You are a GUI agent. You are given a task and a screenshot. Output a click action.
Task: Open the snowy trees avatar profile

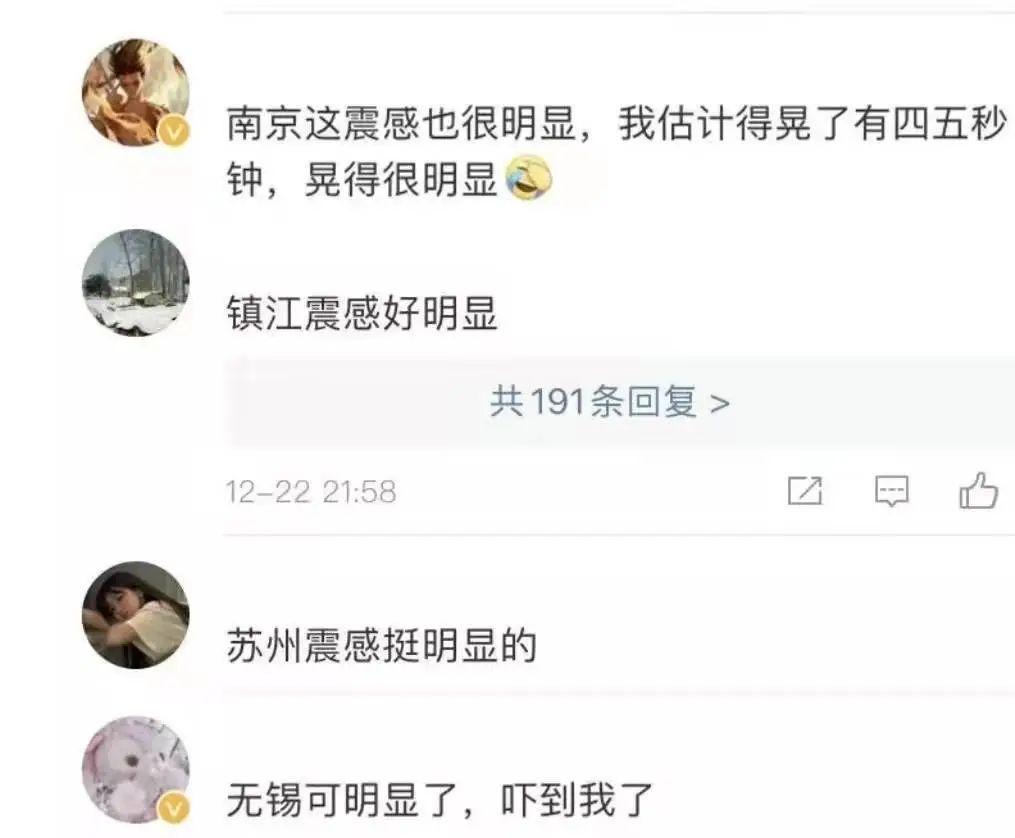coord(136,283)
